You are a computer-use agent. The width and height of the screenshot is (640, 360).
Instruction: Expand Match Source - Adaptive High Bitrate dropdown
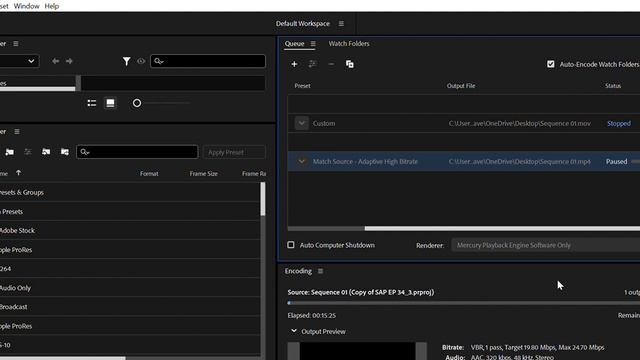point(302,161)
